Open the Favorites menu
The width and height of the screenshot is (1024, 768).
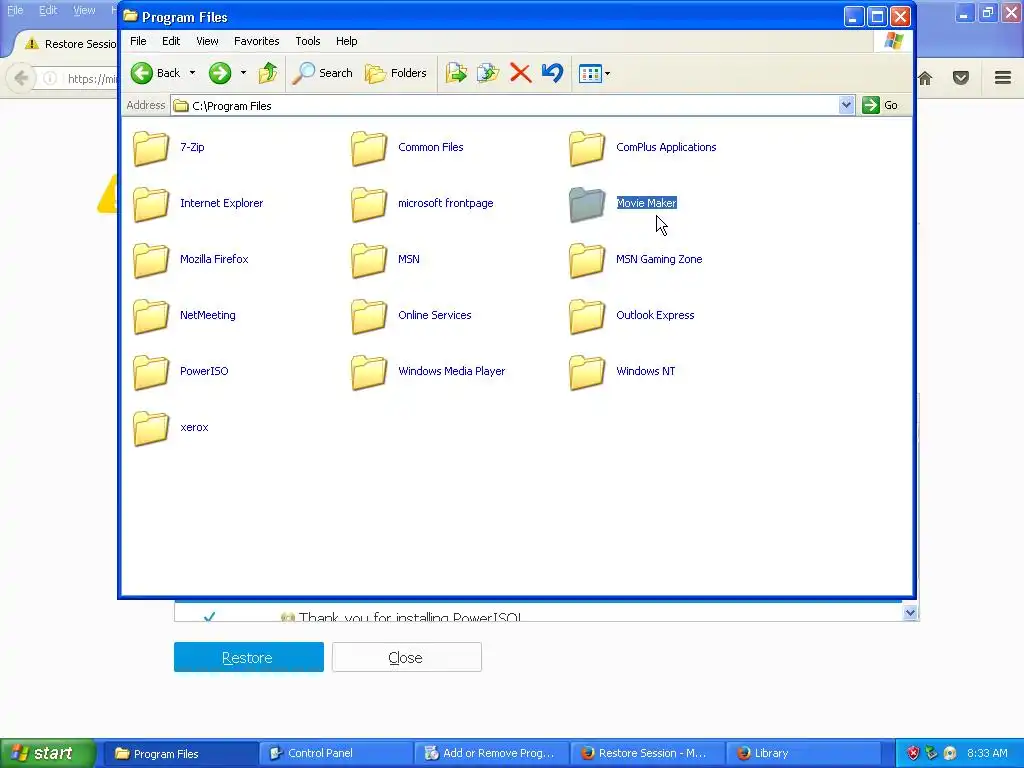tap(257, 41)
